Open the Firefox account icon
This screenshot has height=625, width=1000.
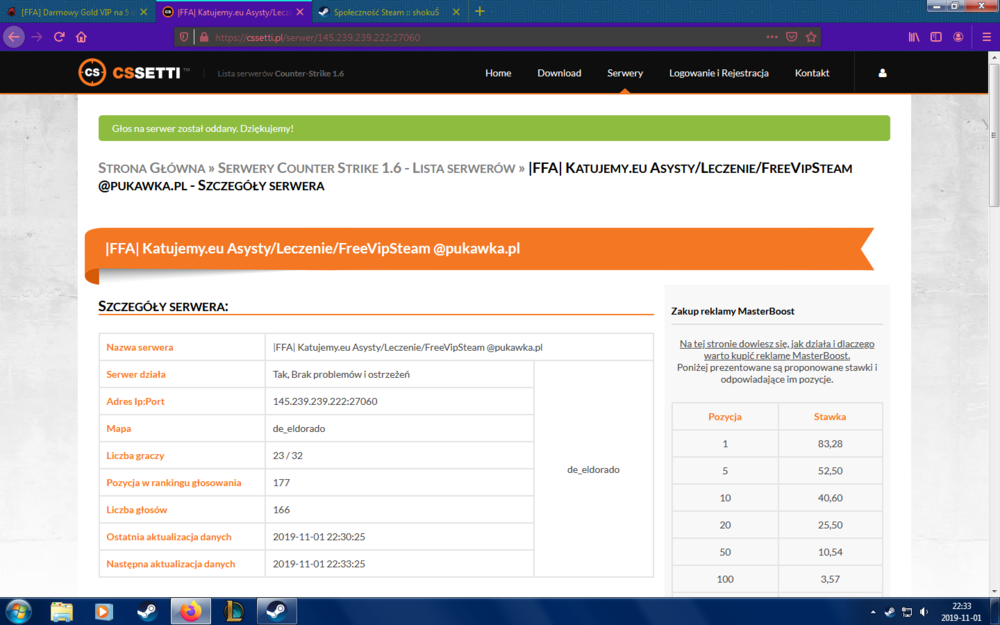pos(958,37)
